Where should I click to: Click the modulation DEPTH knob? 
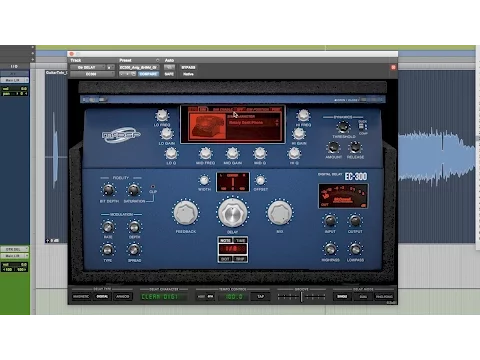click(x=134, y=227)
